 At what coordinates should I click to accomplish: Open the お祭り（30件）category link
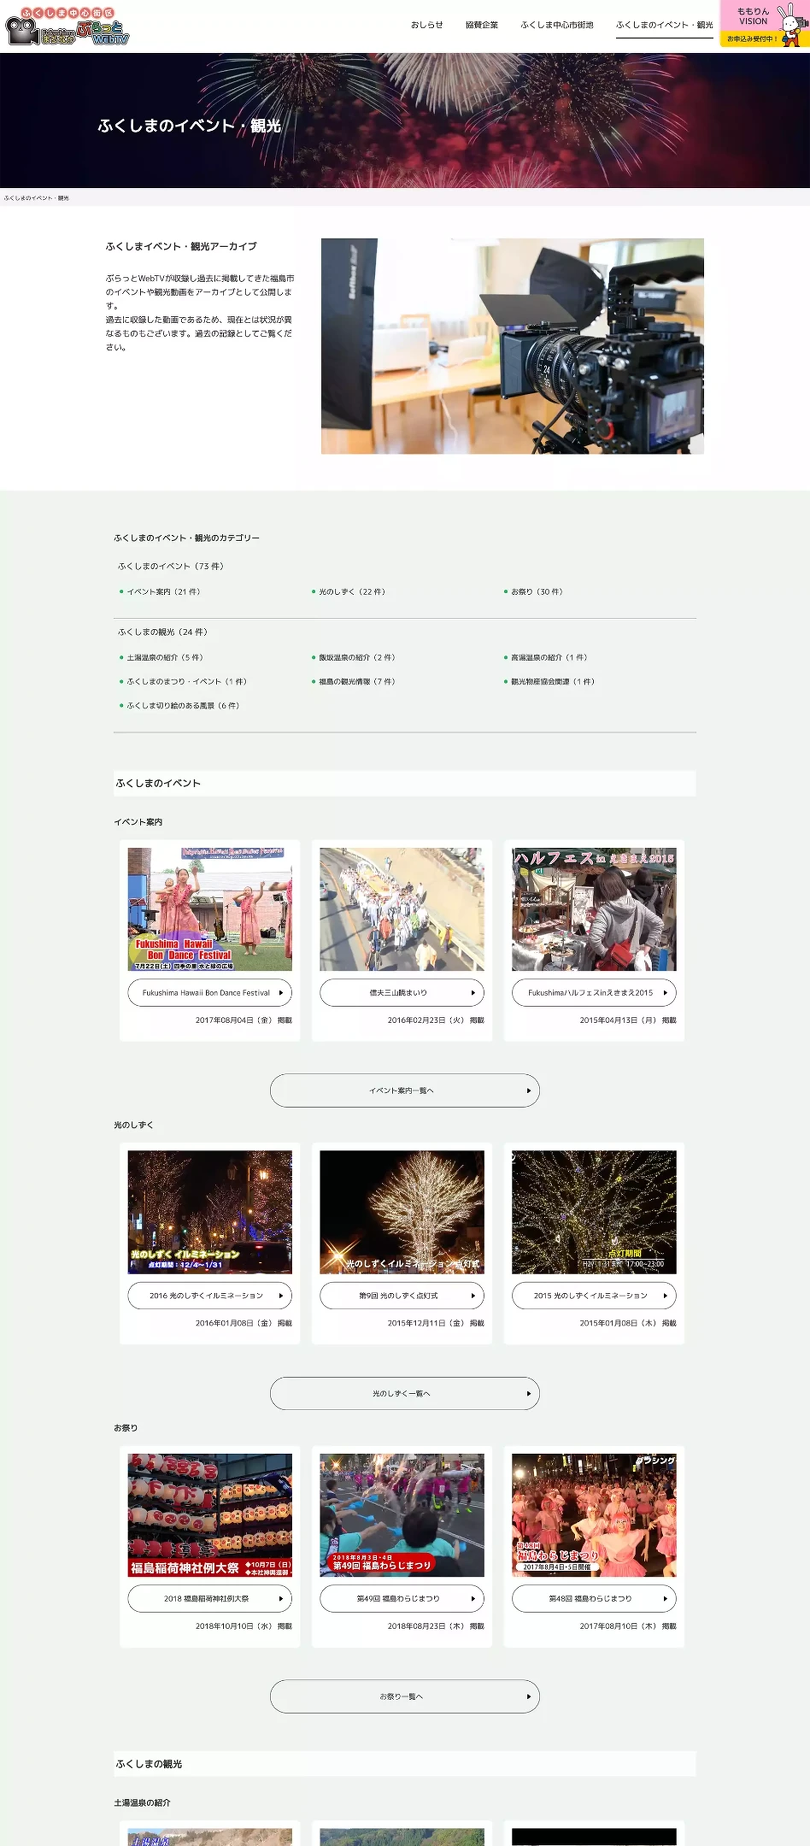(536, 592)
